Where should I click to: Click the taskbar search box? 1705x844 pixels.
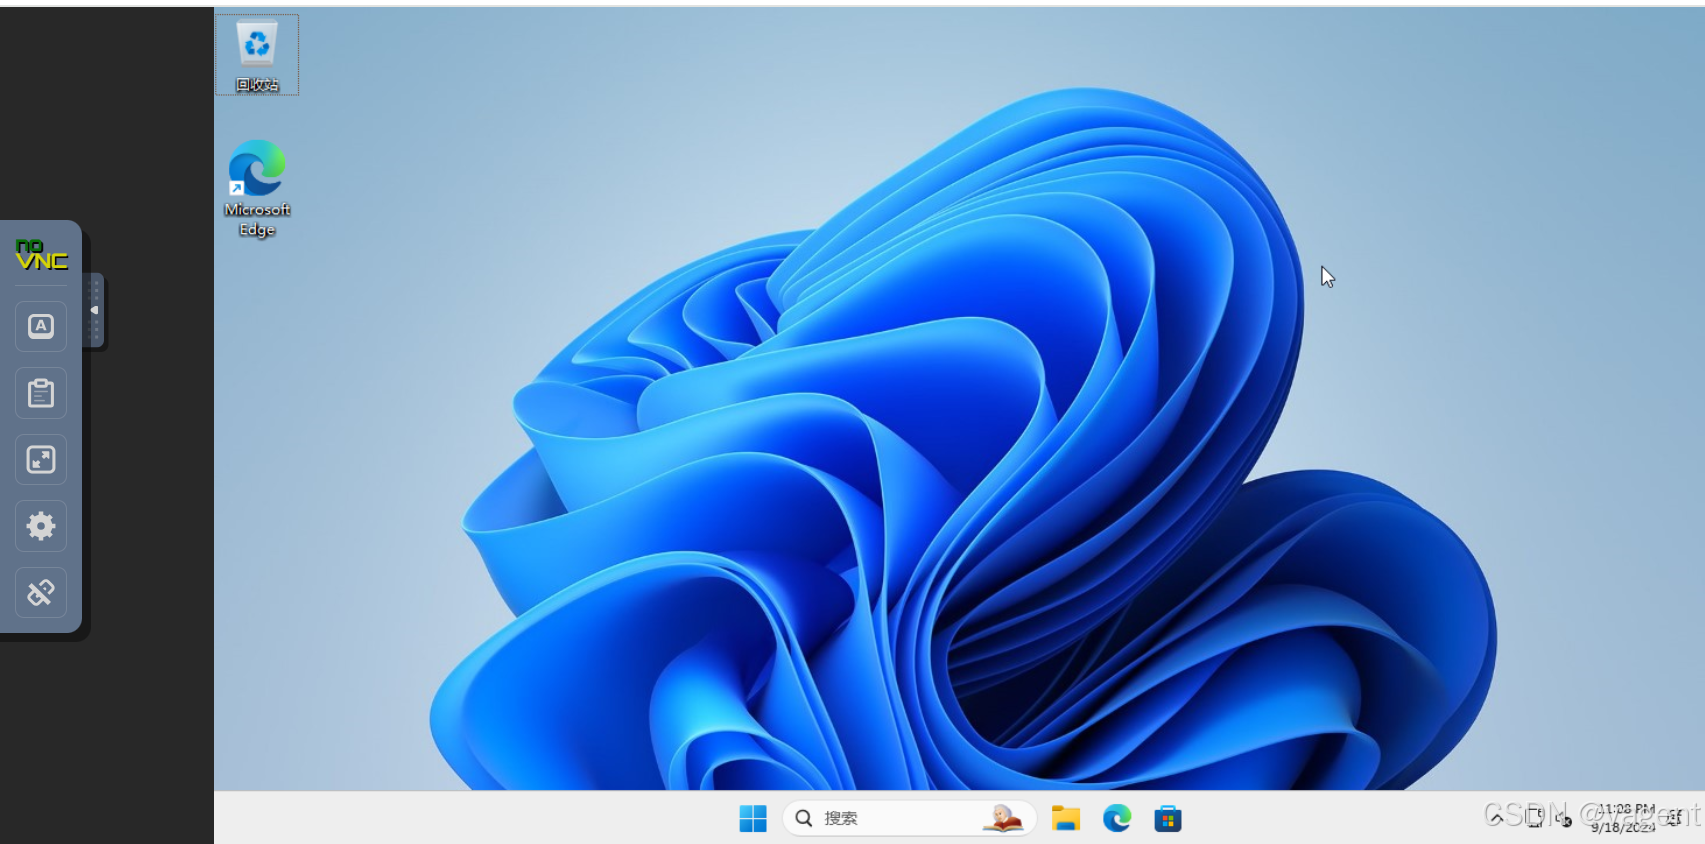(x=909, y=819)
